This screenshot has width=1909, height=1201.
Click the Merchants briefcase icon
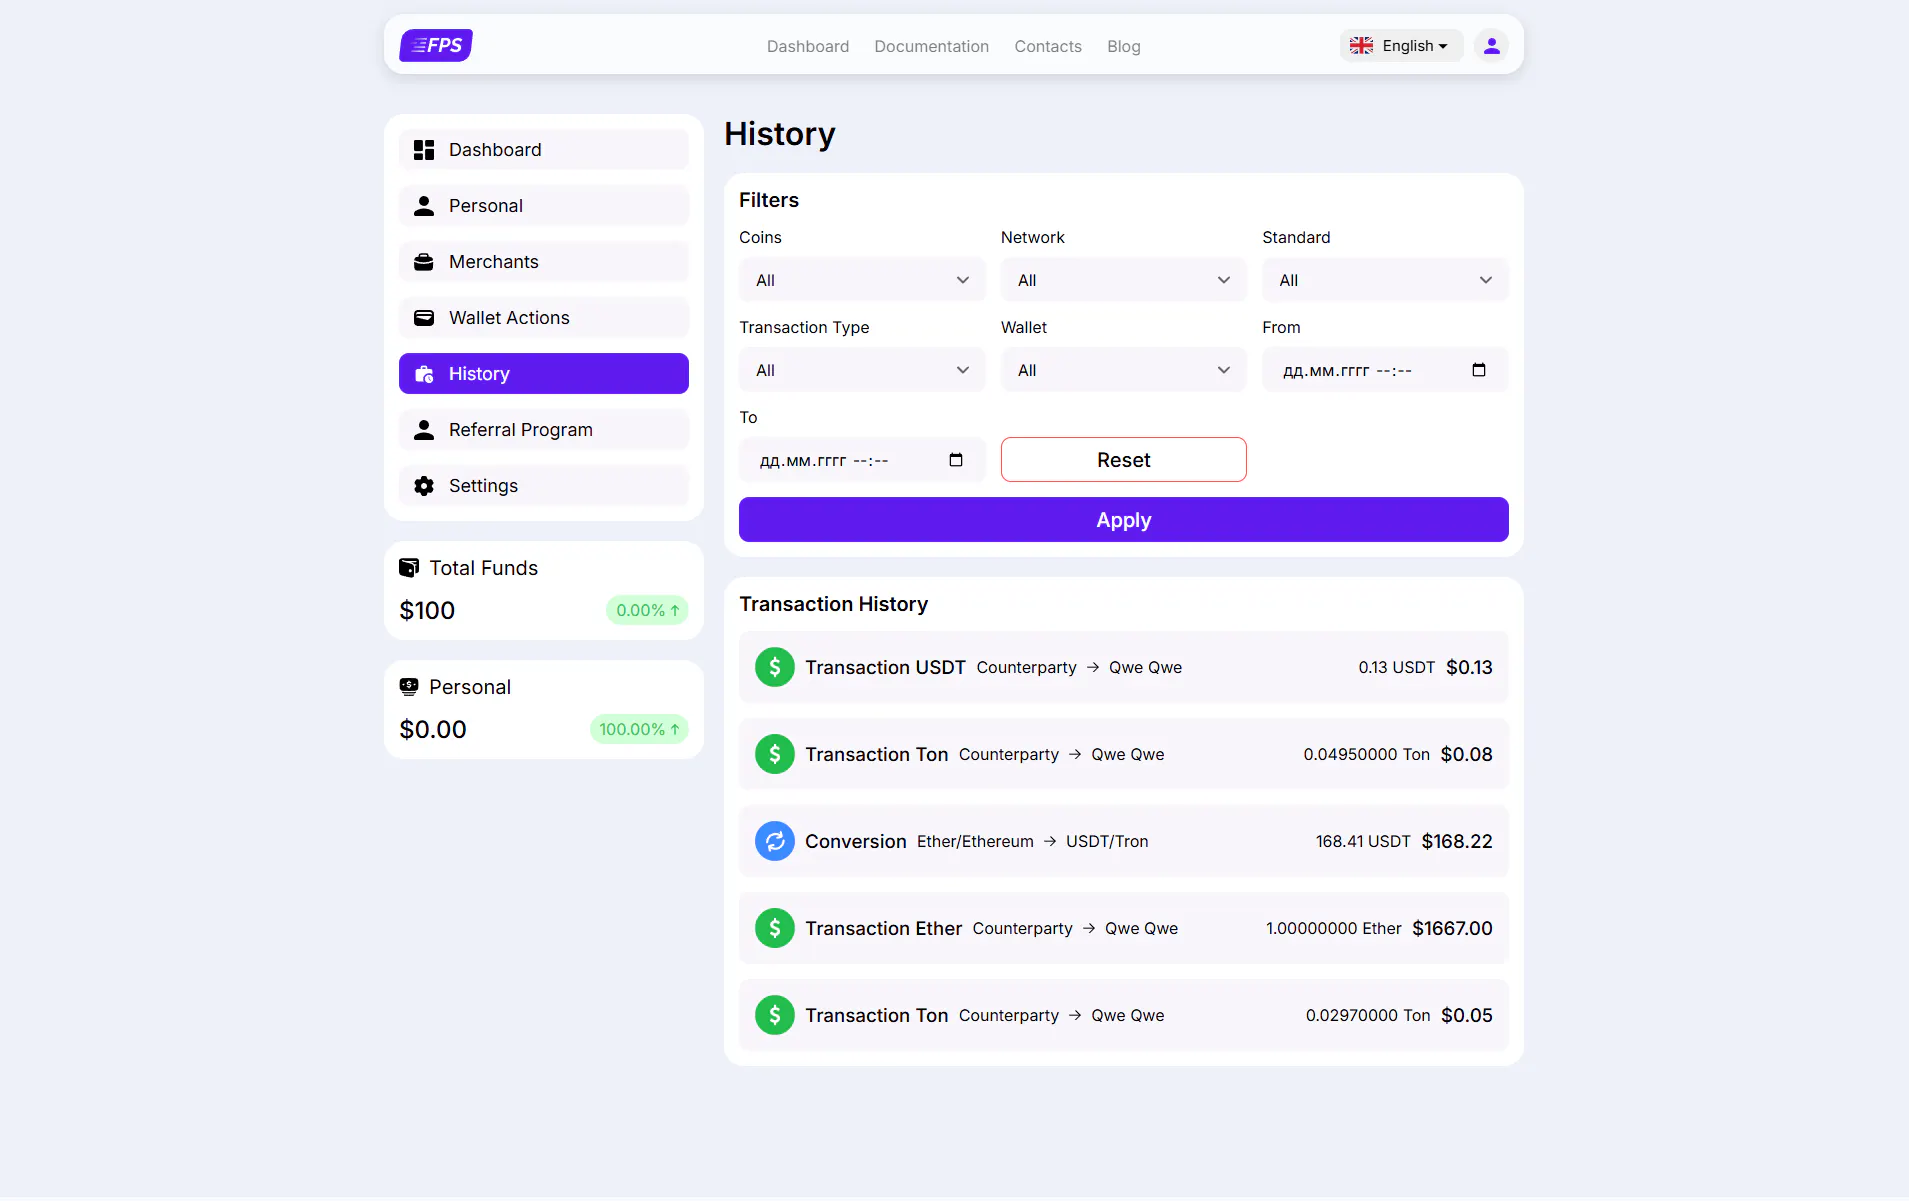pos(424,262)
